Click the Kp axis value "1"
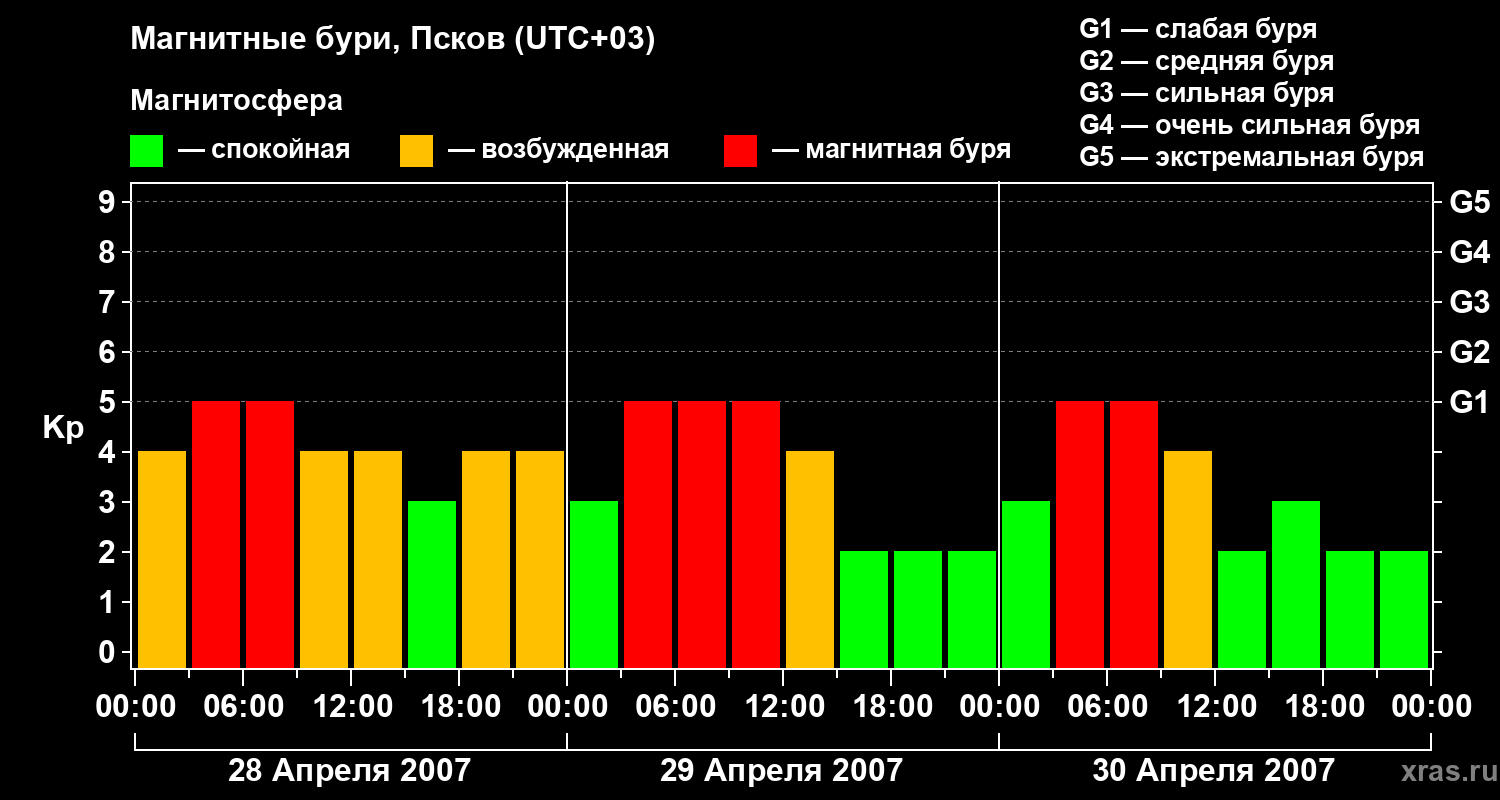Image resolution: width=1500 pixels, height=800 pixels. (x=109, y=602)
